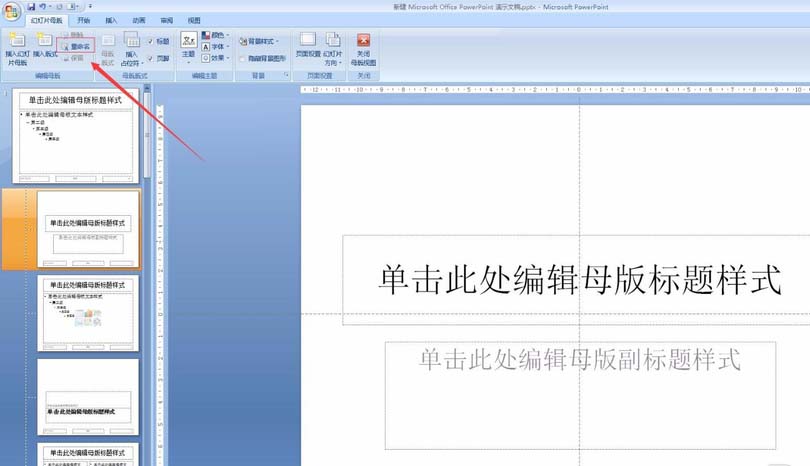Select the title and content layout thumbnail
Image resolution: width=810 pixels, height=466 pixels.
[88, 313]
